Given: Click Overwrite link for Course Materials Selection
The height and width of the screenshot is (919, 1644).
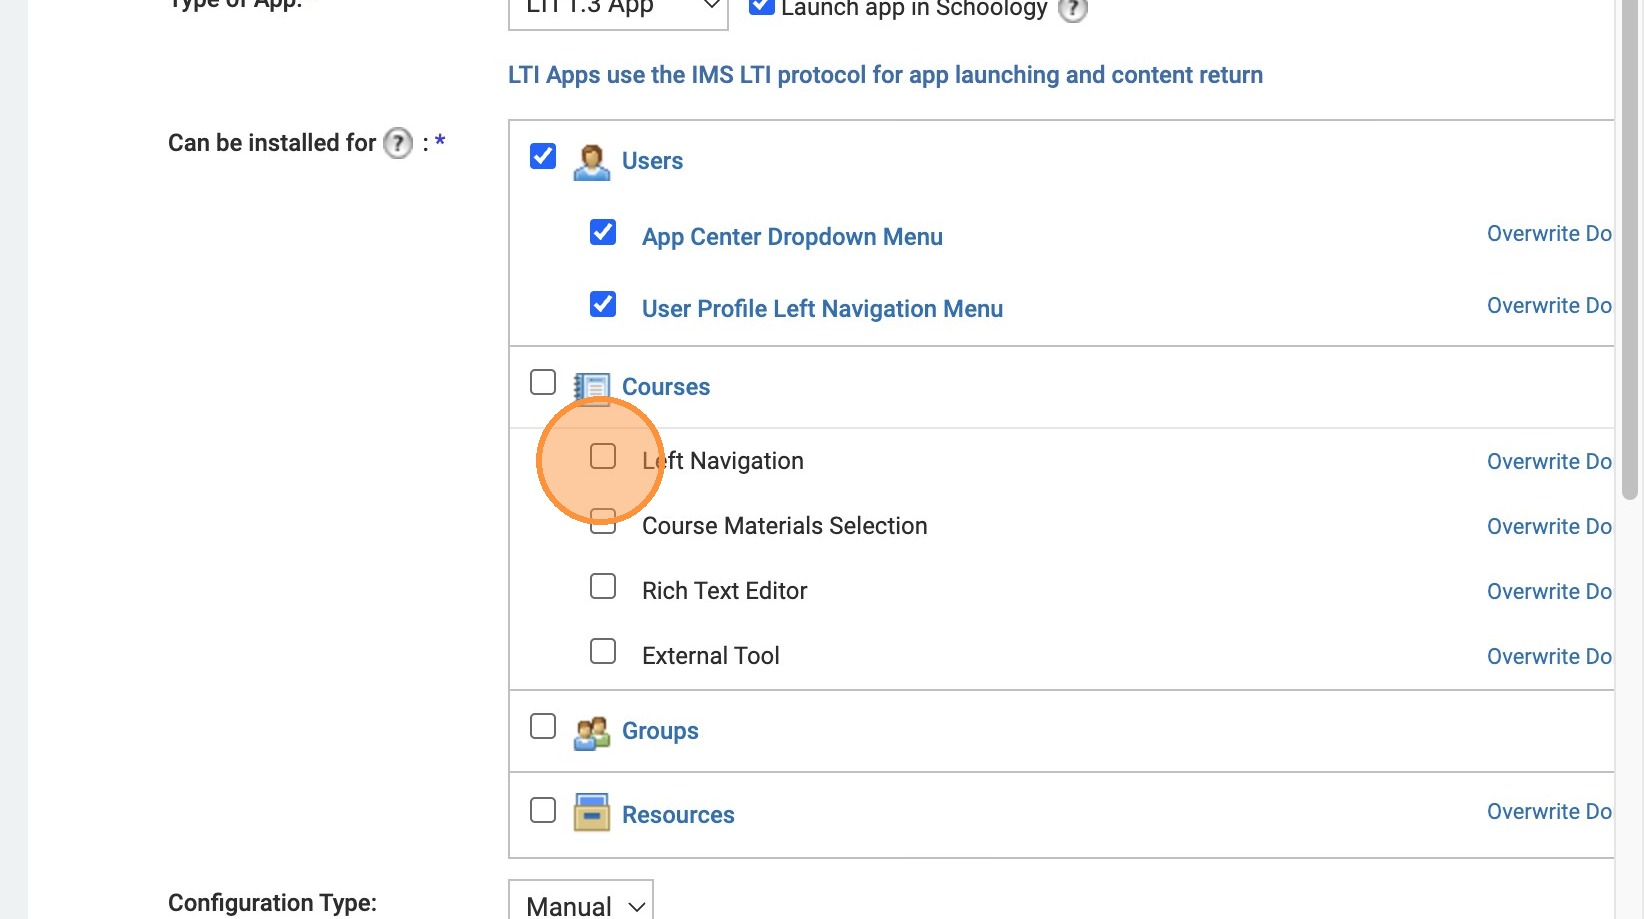Looking at the screenshot, I should pyautogui.click(x=1548, y=526).
